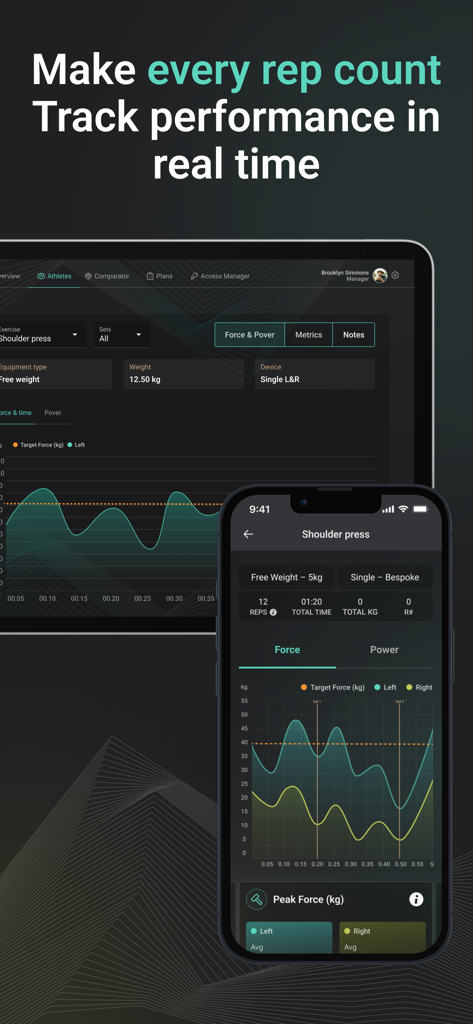Toggle the phone Left legend dot
Screen dimensions: 473x1024
click(x=378, y=687)
